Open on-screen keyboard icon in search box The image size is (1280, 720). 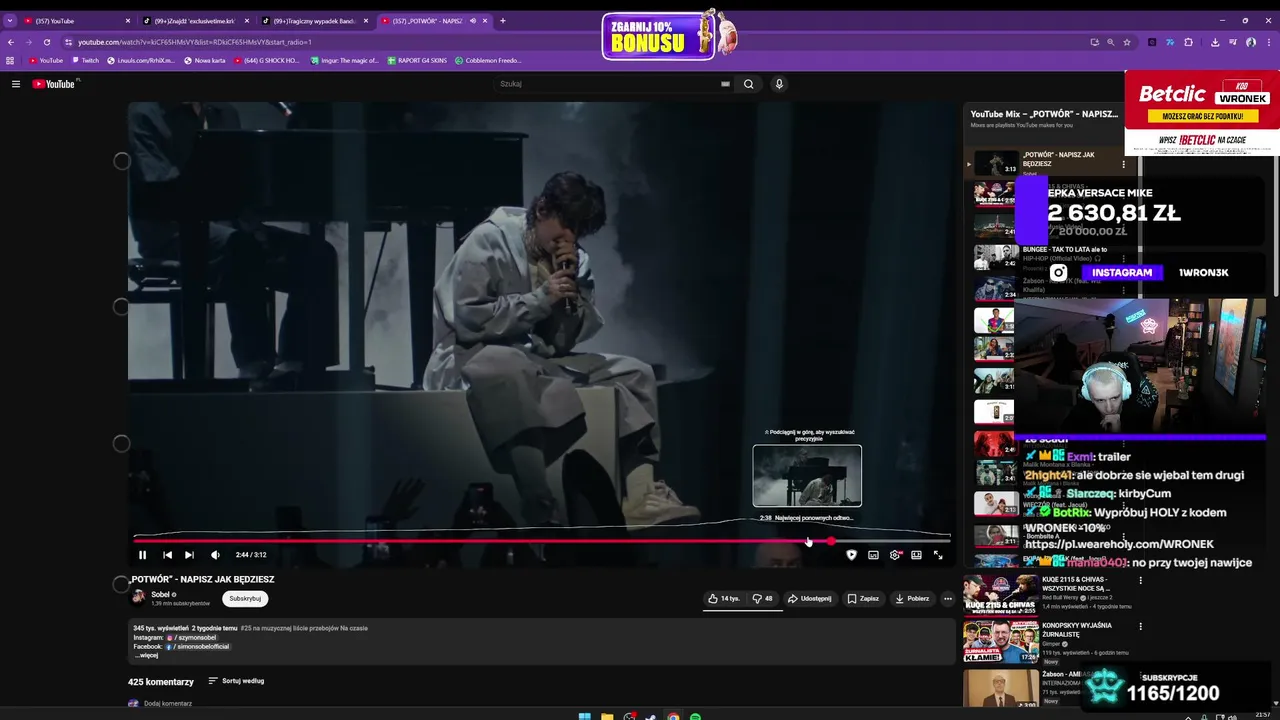click(x=725, y=84)
